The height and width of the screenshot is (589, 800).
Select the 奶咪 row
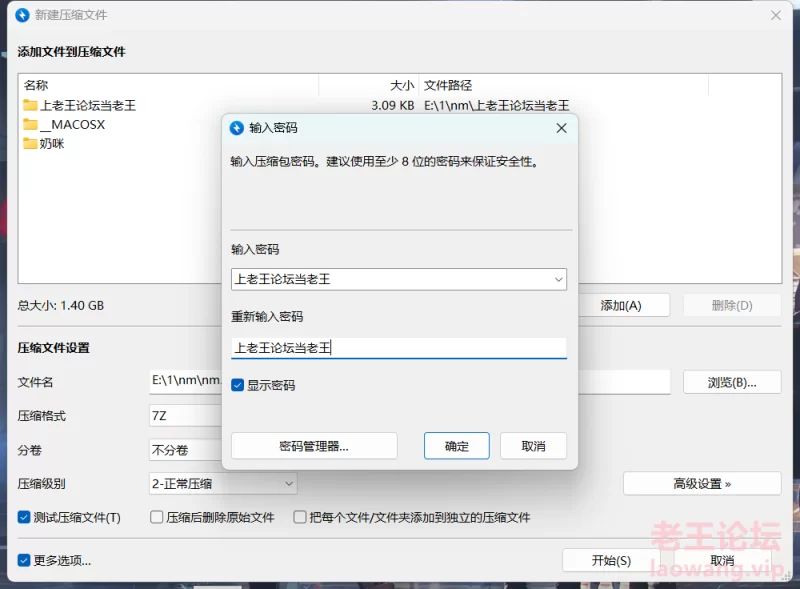coord(122,143)
